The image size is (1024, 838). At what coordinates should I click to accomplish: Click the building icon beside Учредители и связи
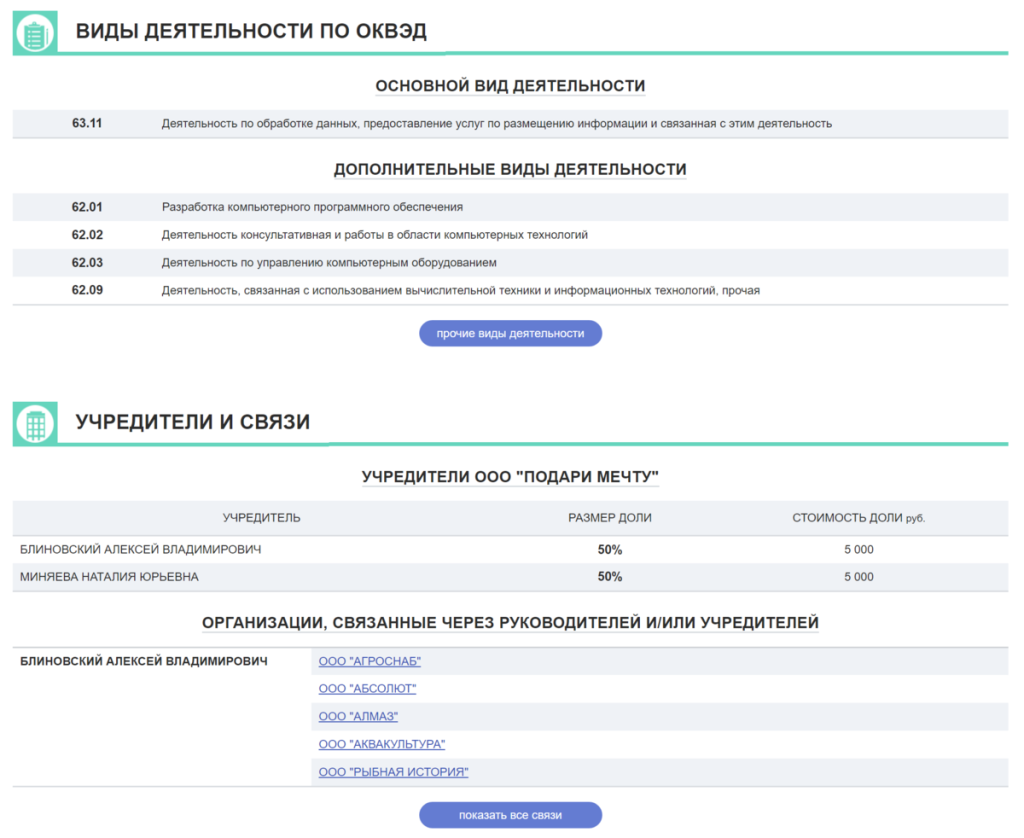(x=35, y=425)
